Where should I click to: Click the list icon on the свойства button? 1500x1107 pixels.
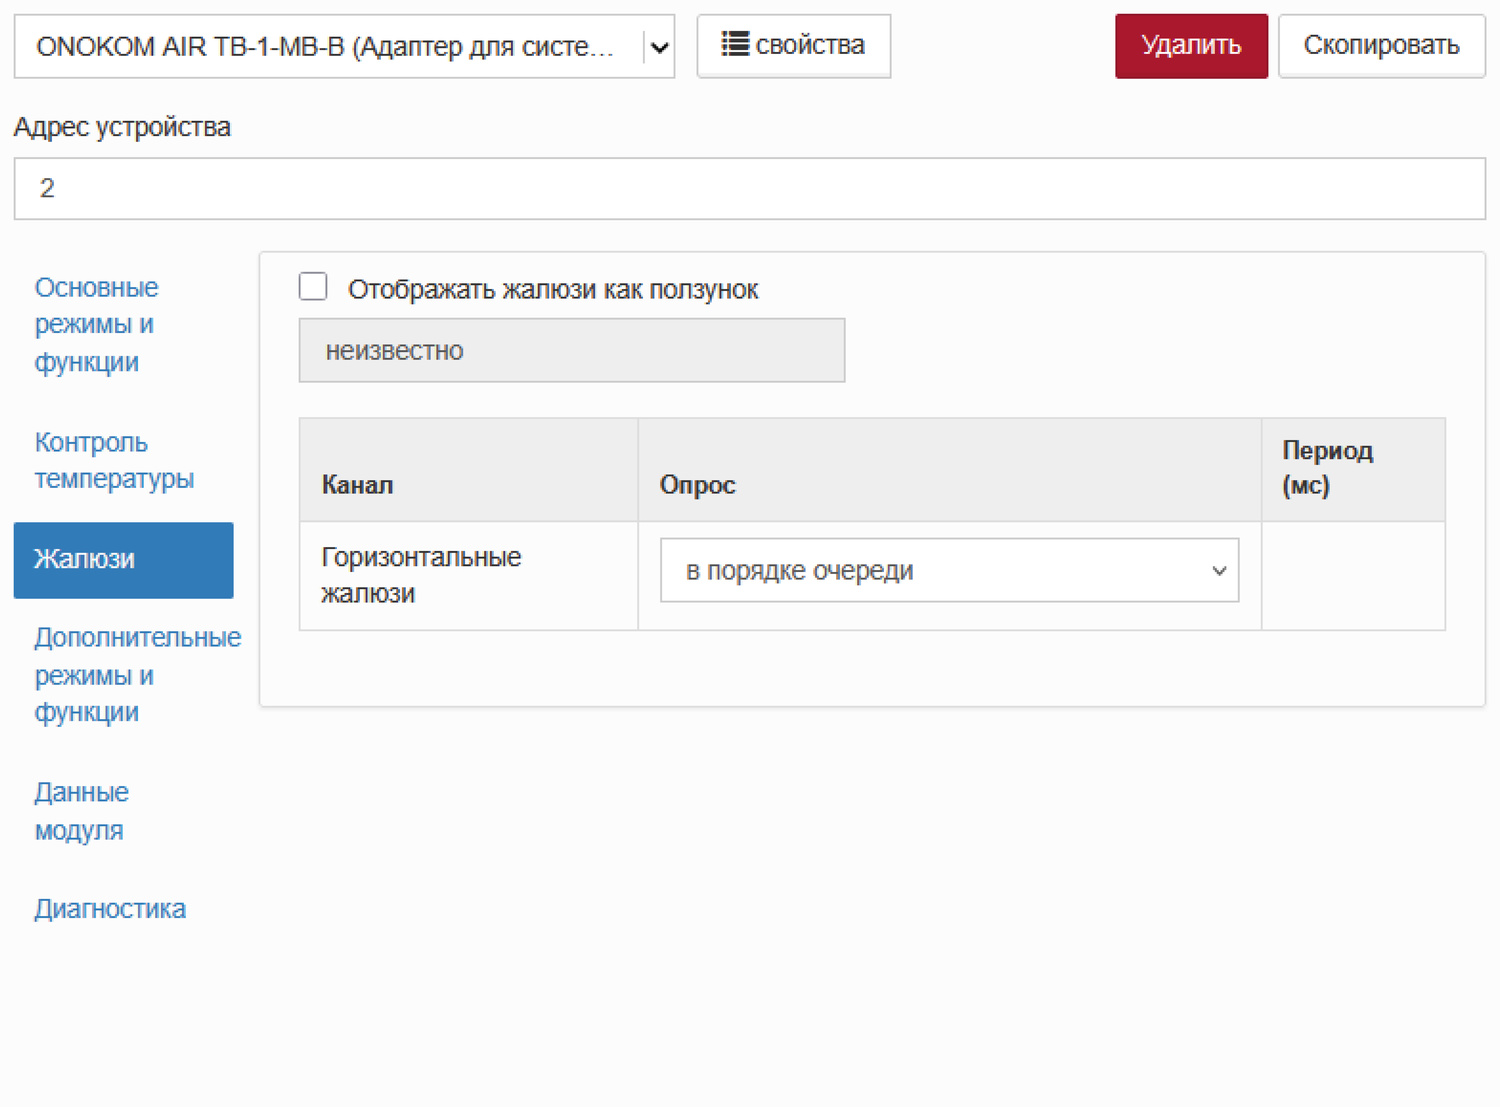pyautogui.click(x=735, y=44)
